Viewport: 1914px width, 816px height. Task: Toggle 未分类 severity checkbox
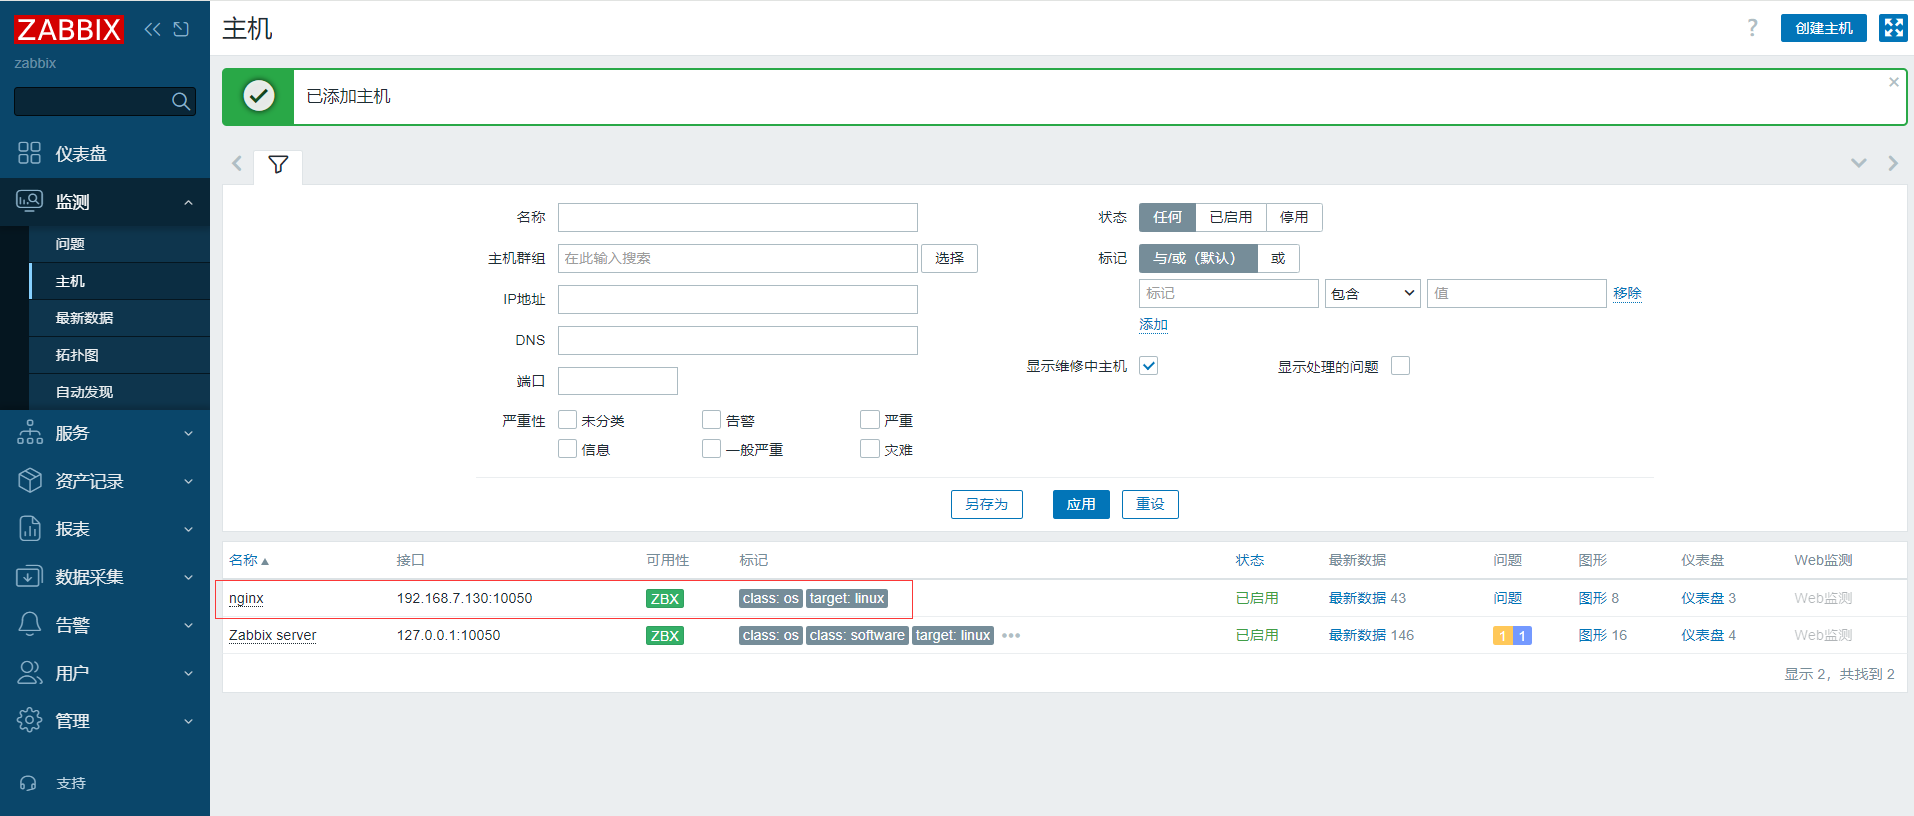click(x=567, y=420)
